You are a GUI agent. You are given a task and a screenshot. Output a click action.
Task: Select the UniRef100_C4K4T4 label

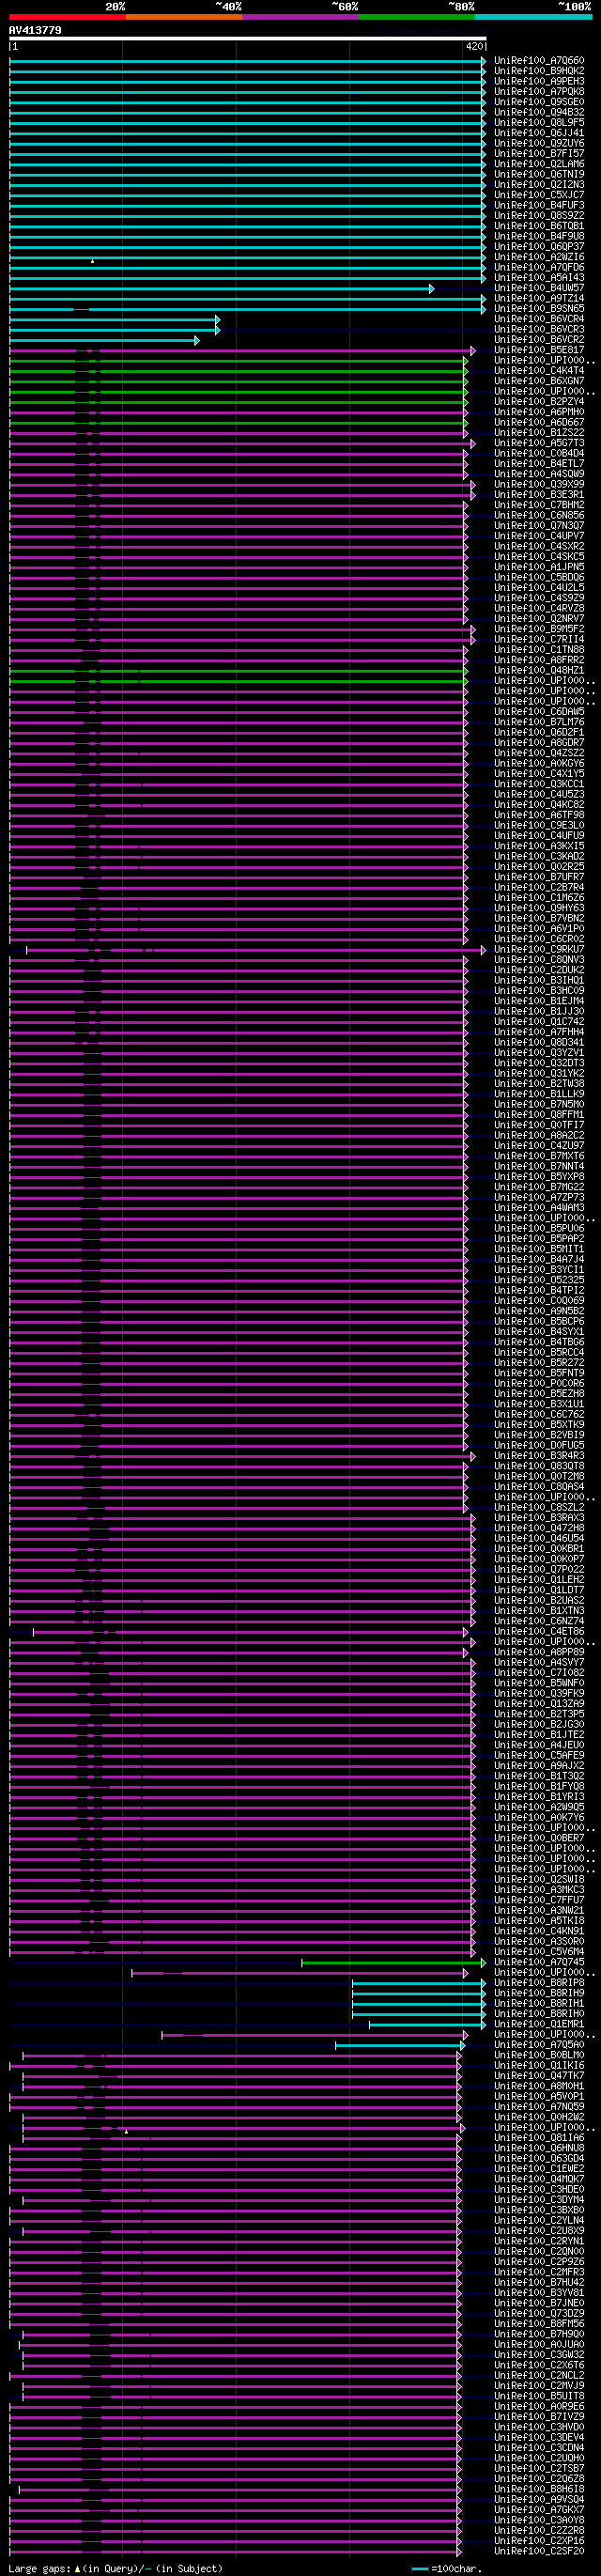pos(539,371)
